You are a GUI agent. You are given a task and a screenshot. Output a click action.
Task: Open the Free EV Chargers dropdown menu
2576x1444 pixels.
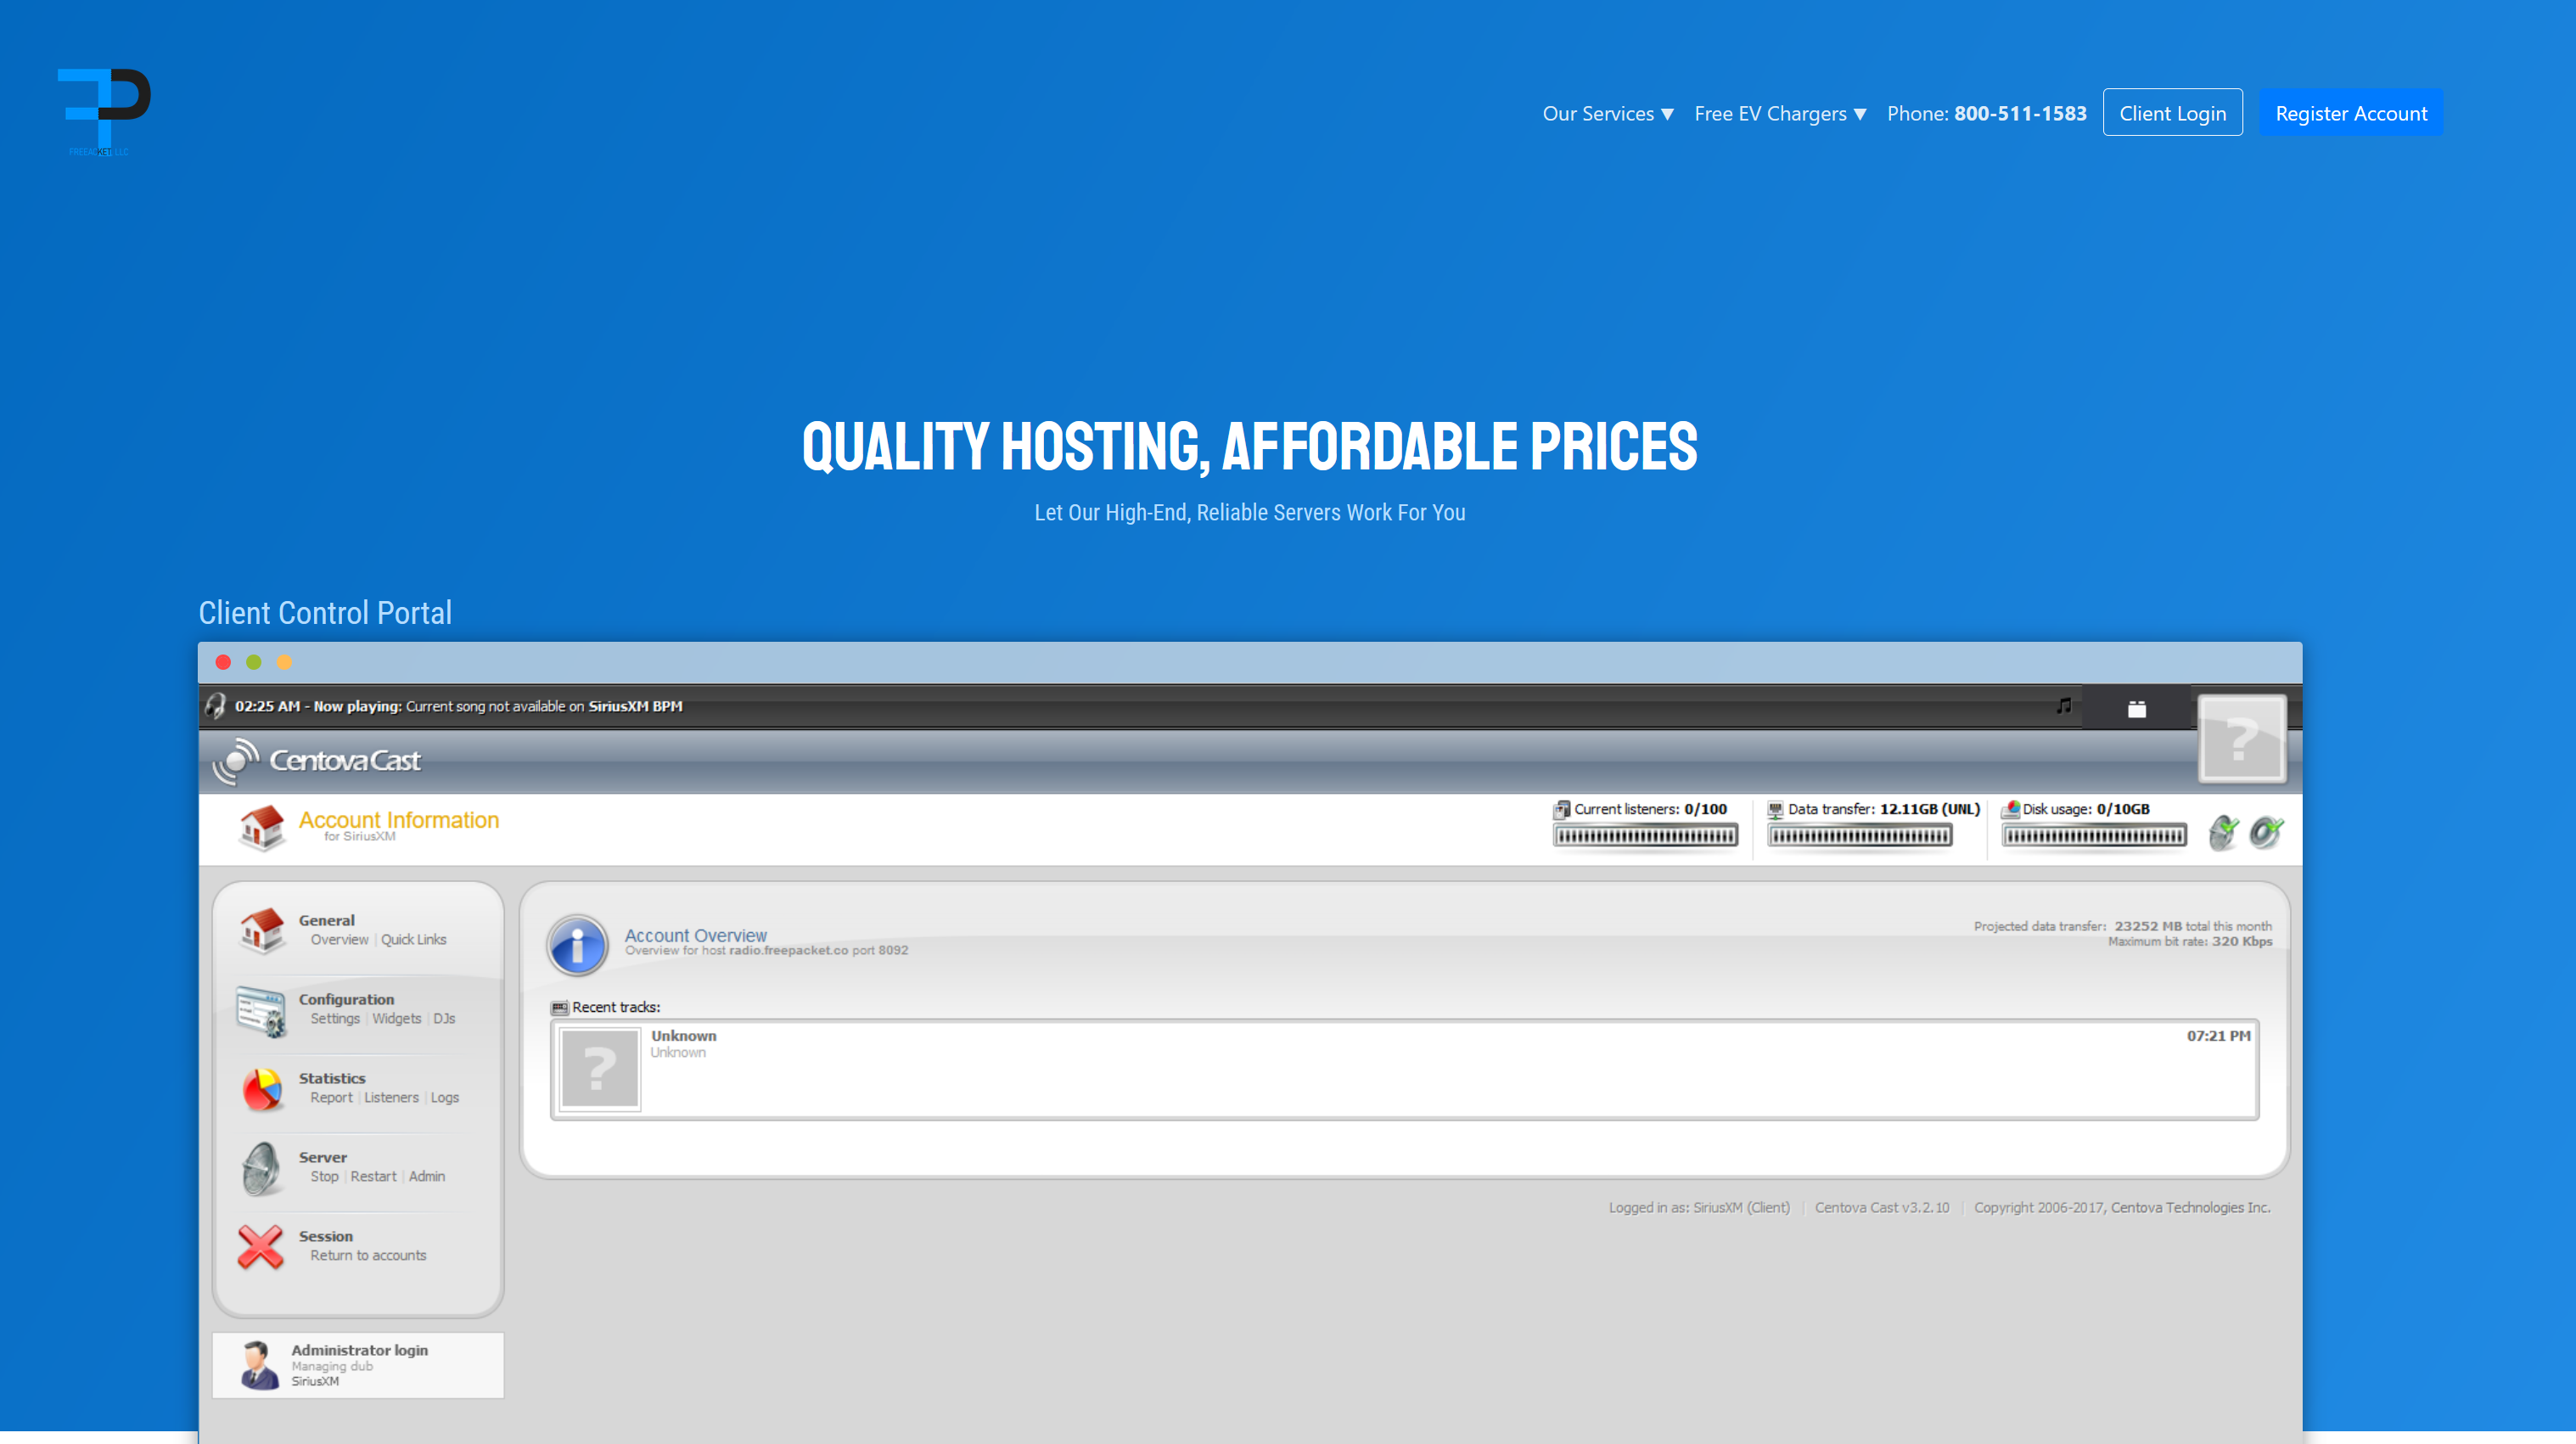[1780, 113]
